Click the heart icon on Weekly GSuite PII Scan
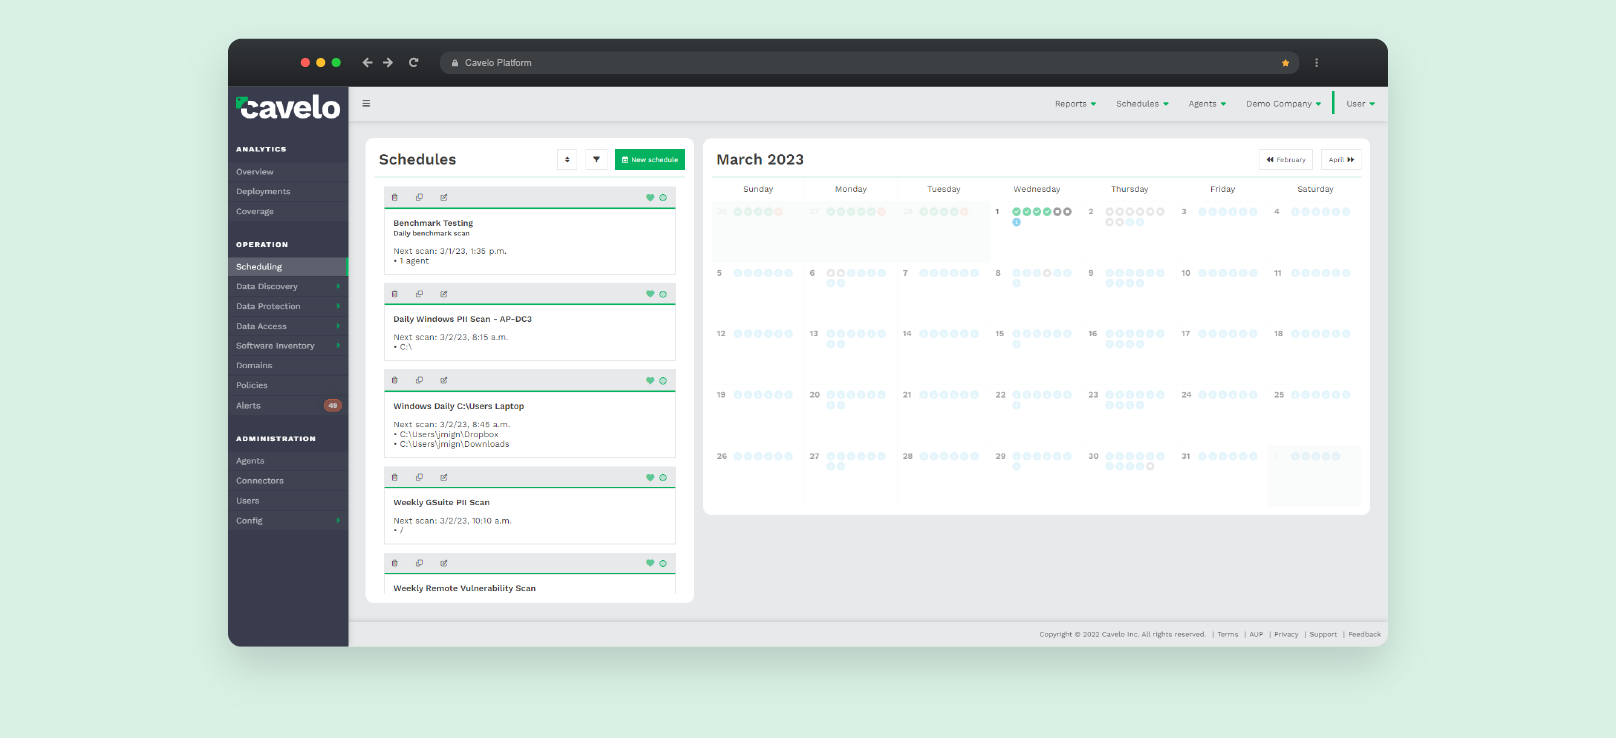 [x=650, y=477]
